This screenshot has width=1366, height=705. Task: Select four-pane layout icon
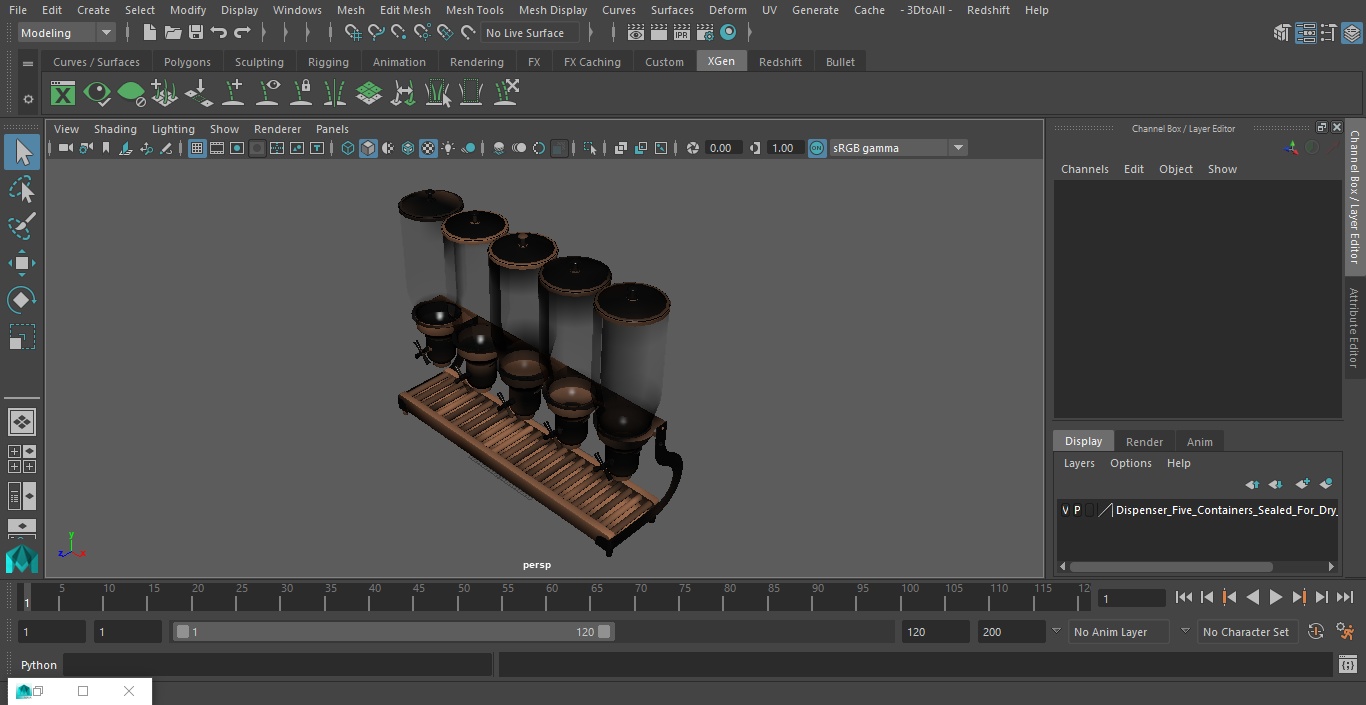tap(22, 459)
